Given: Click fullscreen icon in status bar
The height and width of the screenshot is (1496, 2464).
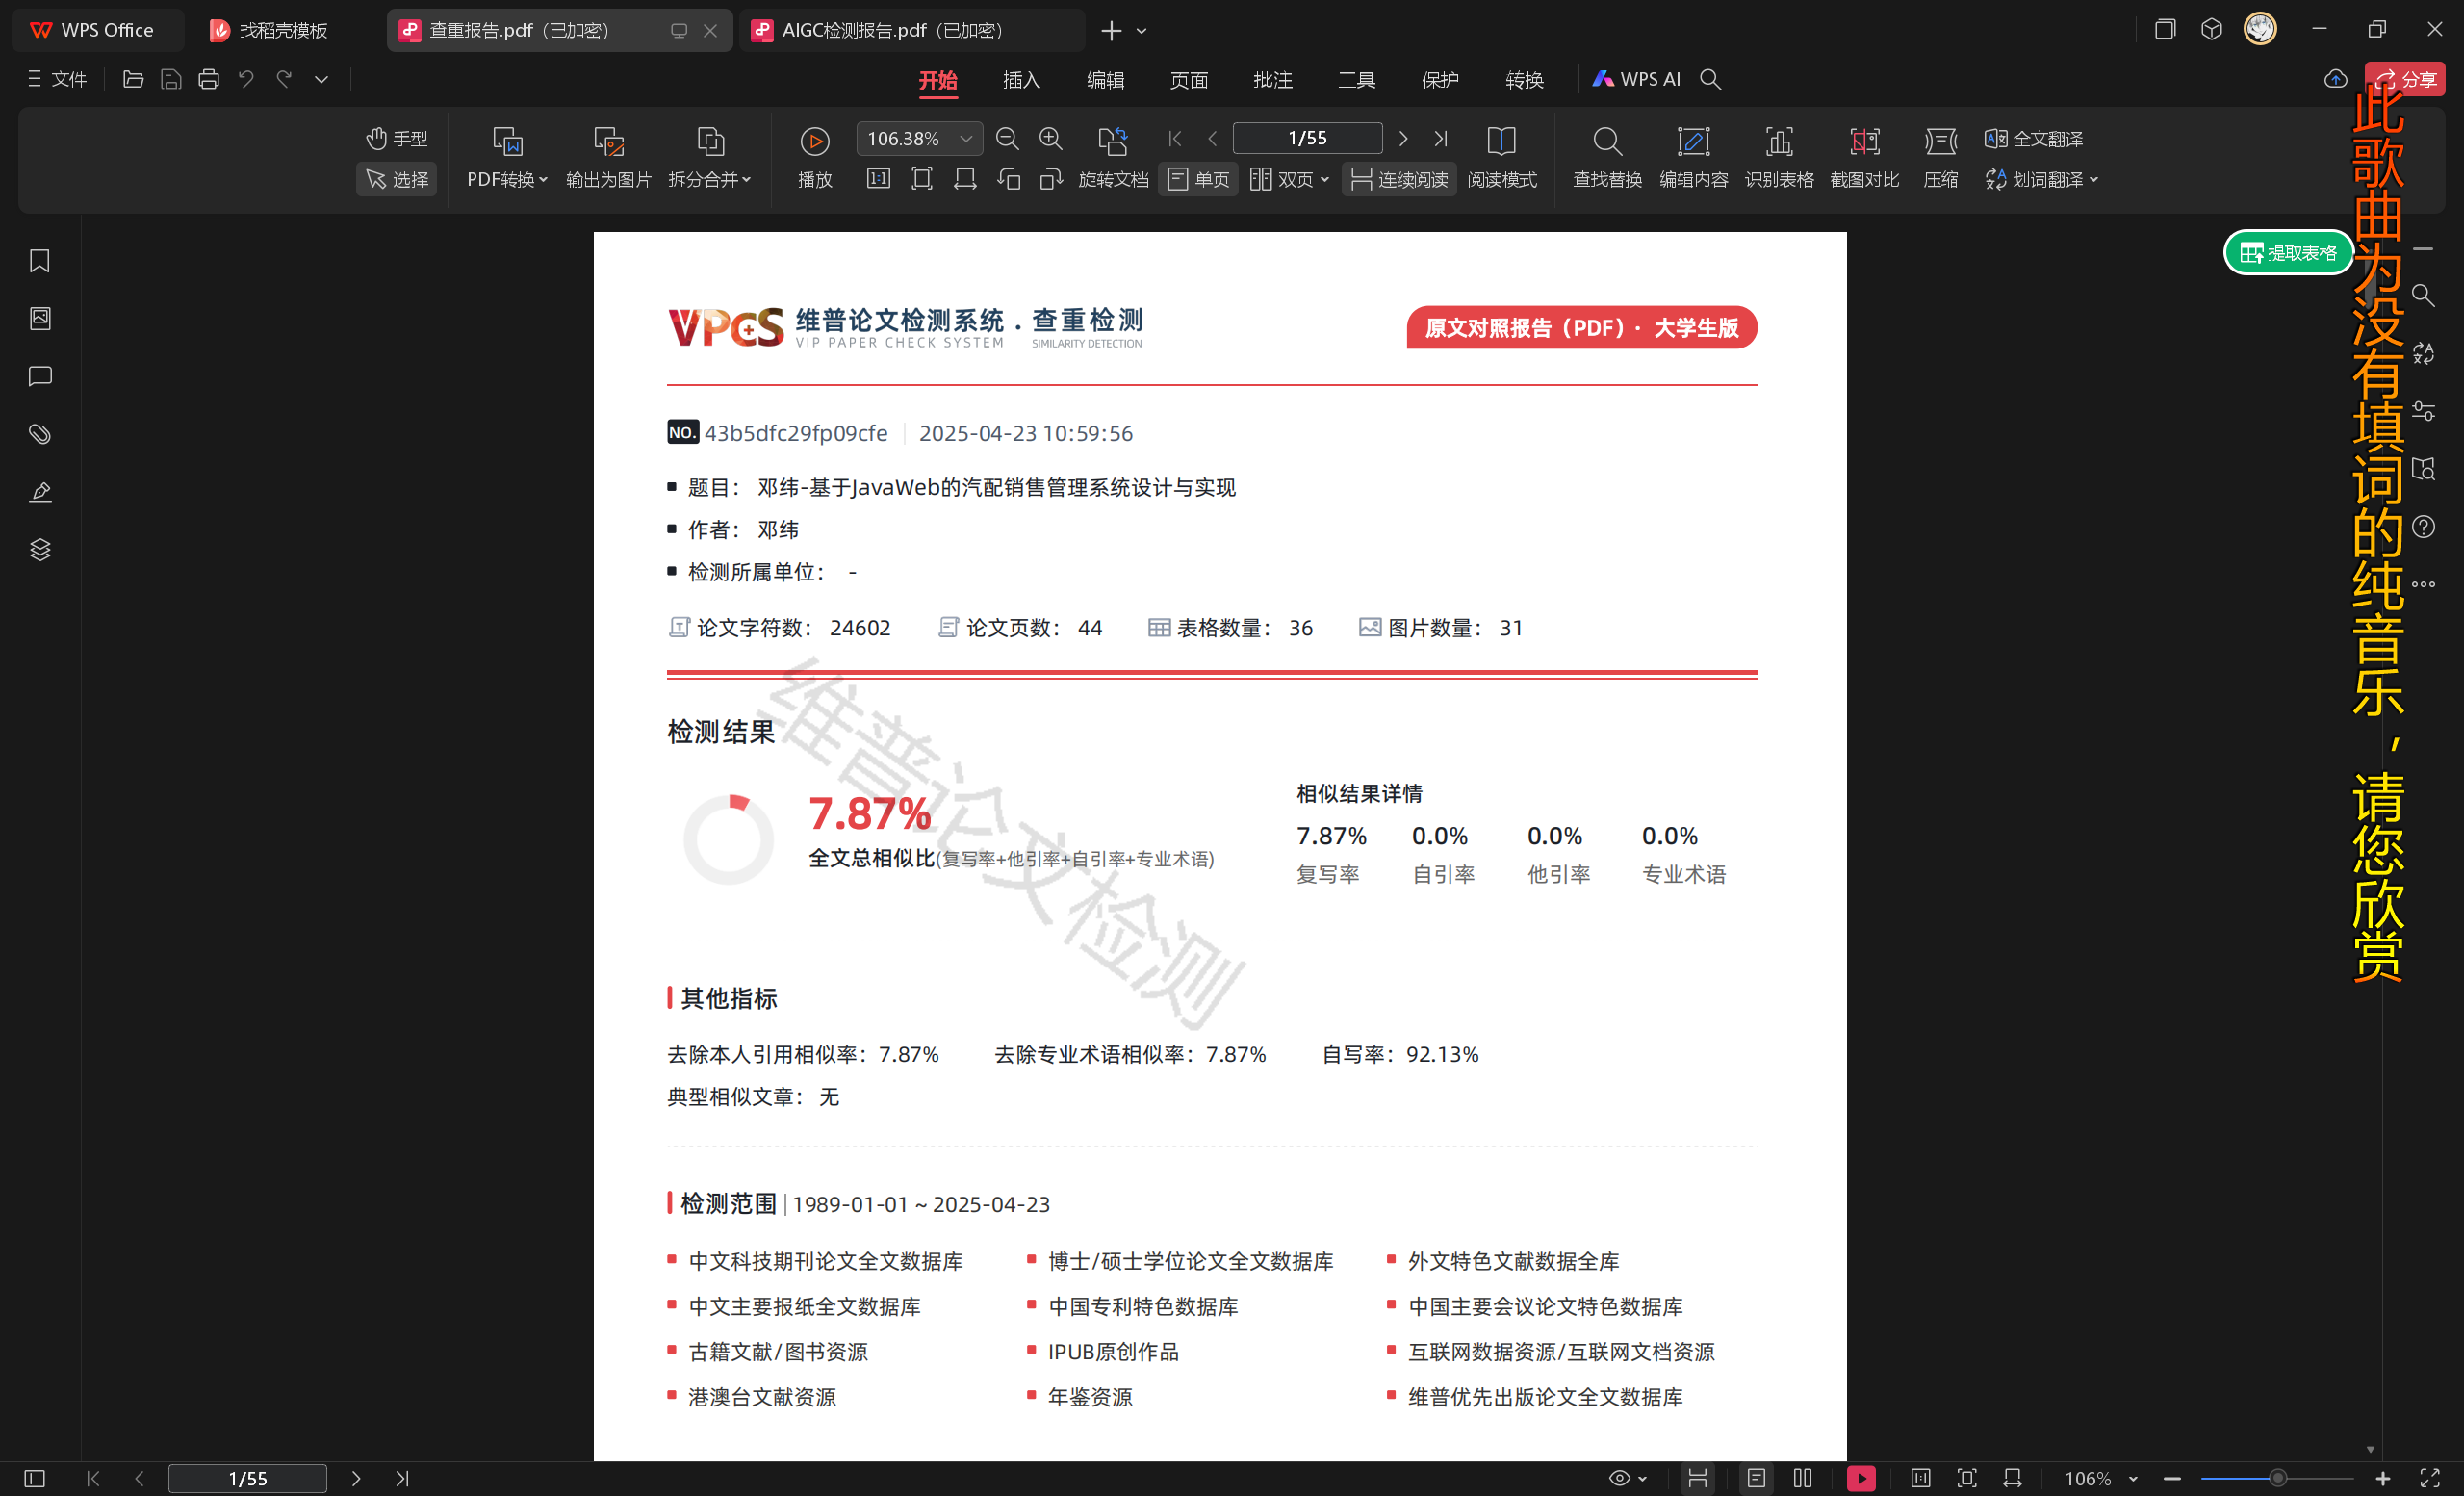Looking at the screenshot, I should pos(2430,1478).
